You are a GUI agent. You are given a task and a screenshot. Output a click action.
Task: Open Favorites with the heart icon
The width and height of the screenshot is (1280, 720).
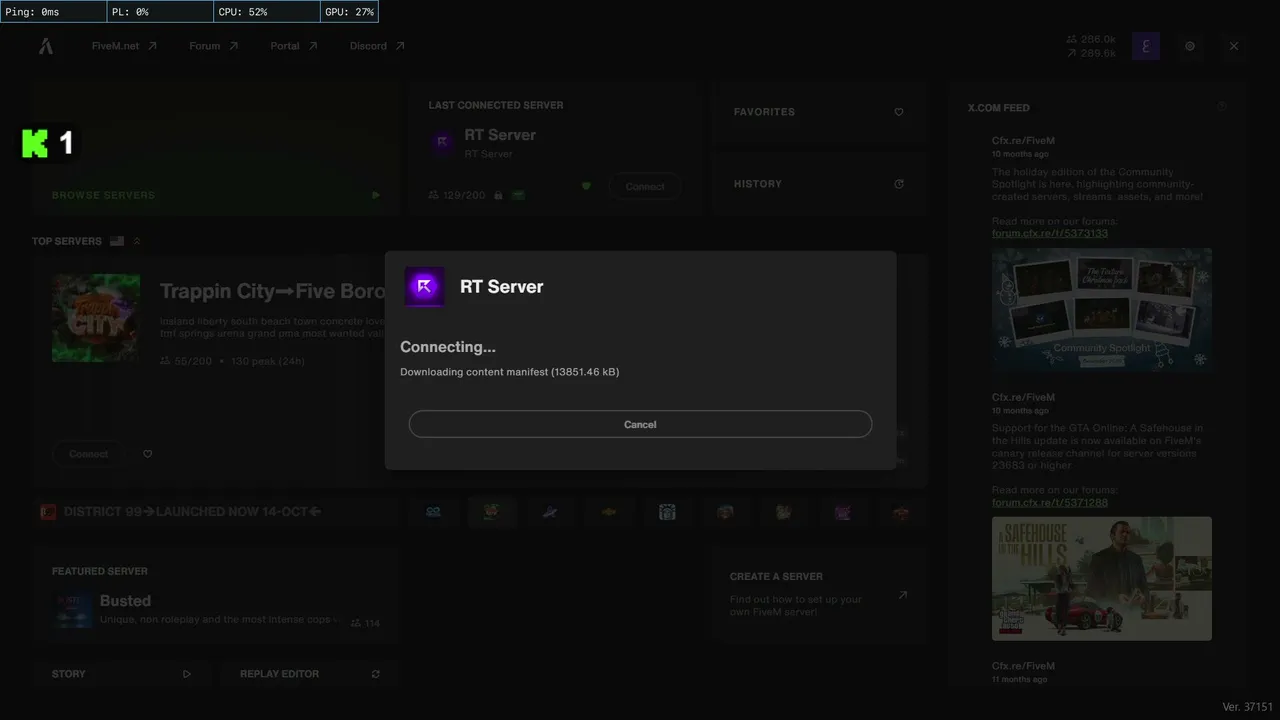pyautogui.click(x=898, y=112)
